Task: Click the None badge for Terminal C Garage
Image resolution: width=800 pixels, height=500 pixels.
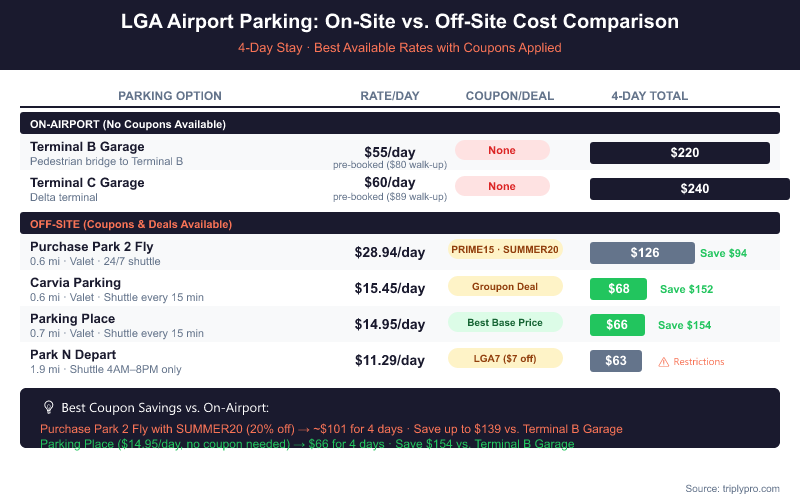Action: 502,186
